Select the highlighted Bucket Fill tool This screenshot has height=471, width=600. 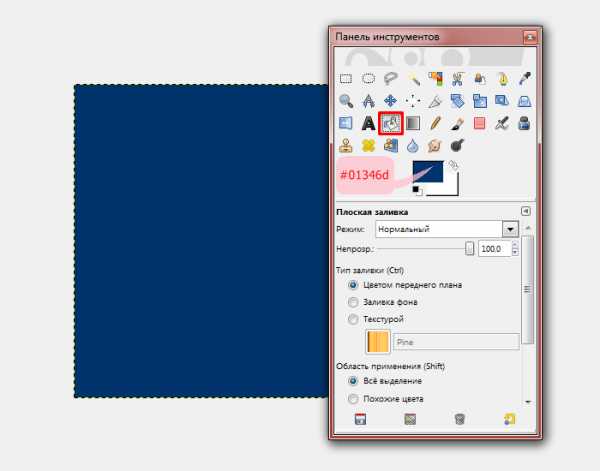point(391,123)
